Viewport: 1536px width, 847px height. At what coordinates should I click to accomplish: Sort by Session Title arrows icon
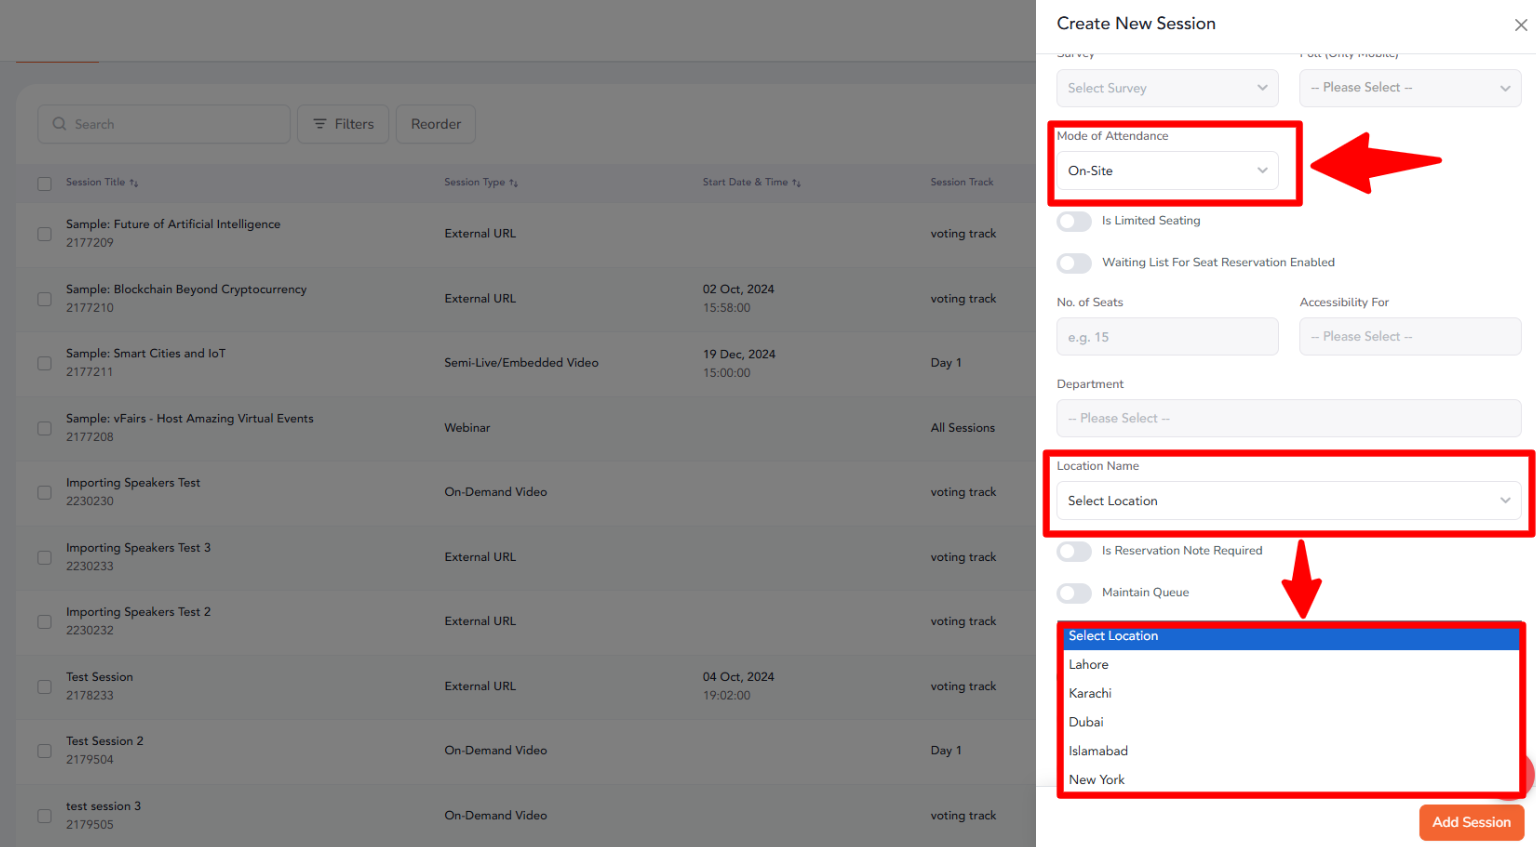pyautogui.click(x=134, y=183)
